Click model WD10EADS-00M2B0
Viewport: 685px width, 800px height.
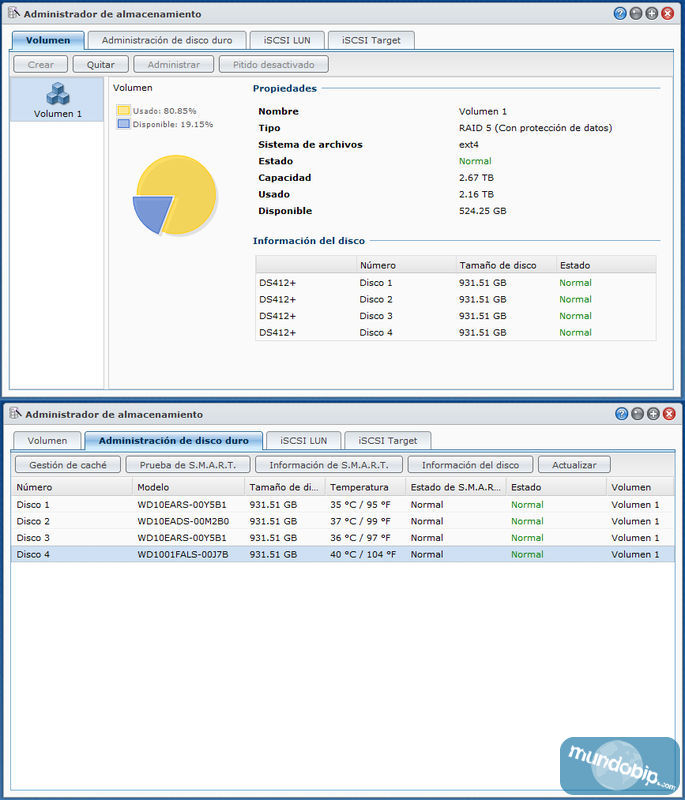pyautogui.click(x=183, y=521)
